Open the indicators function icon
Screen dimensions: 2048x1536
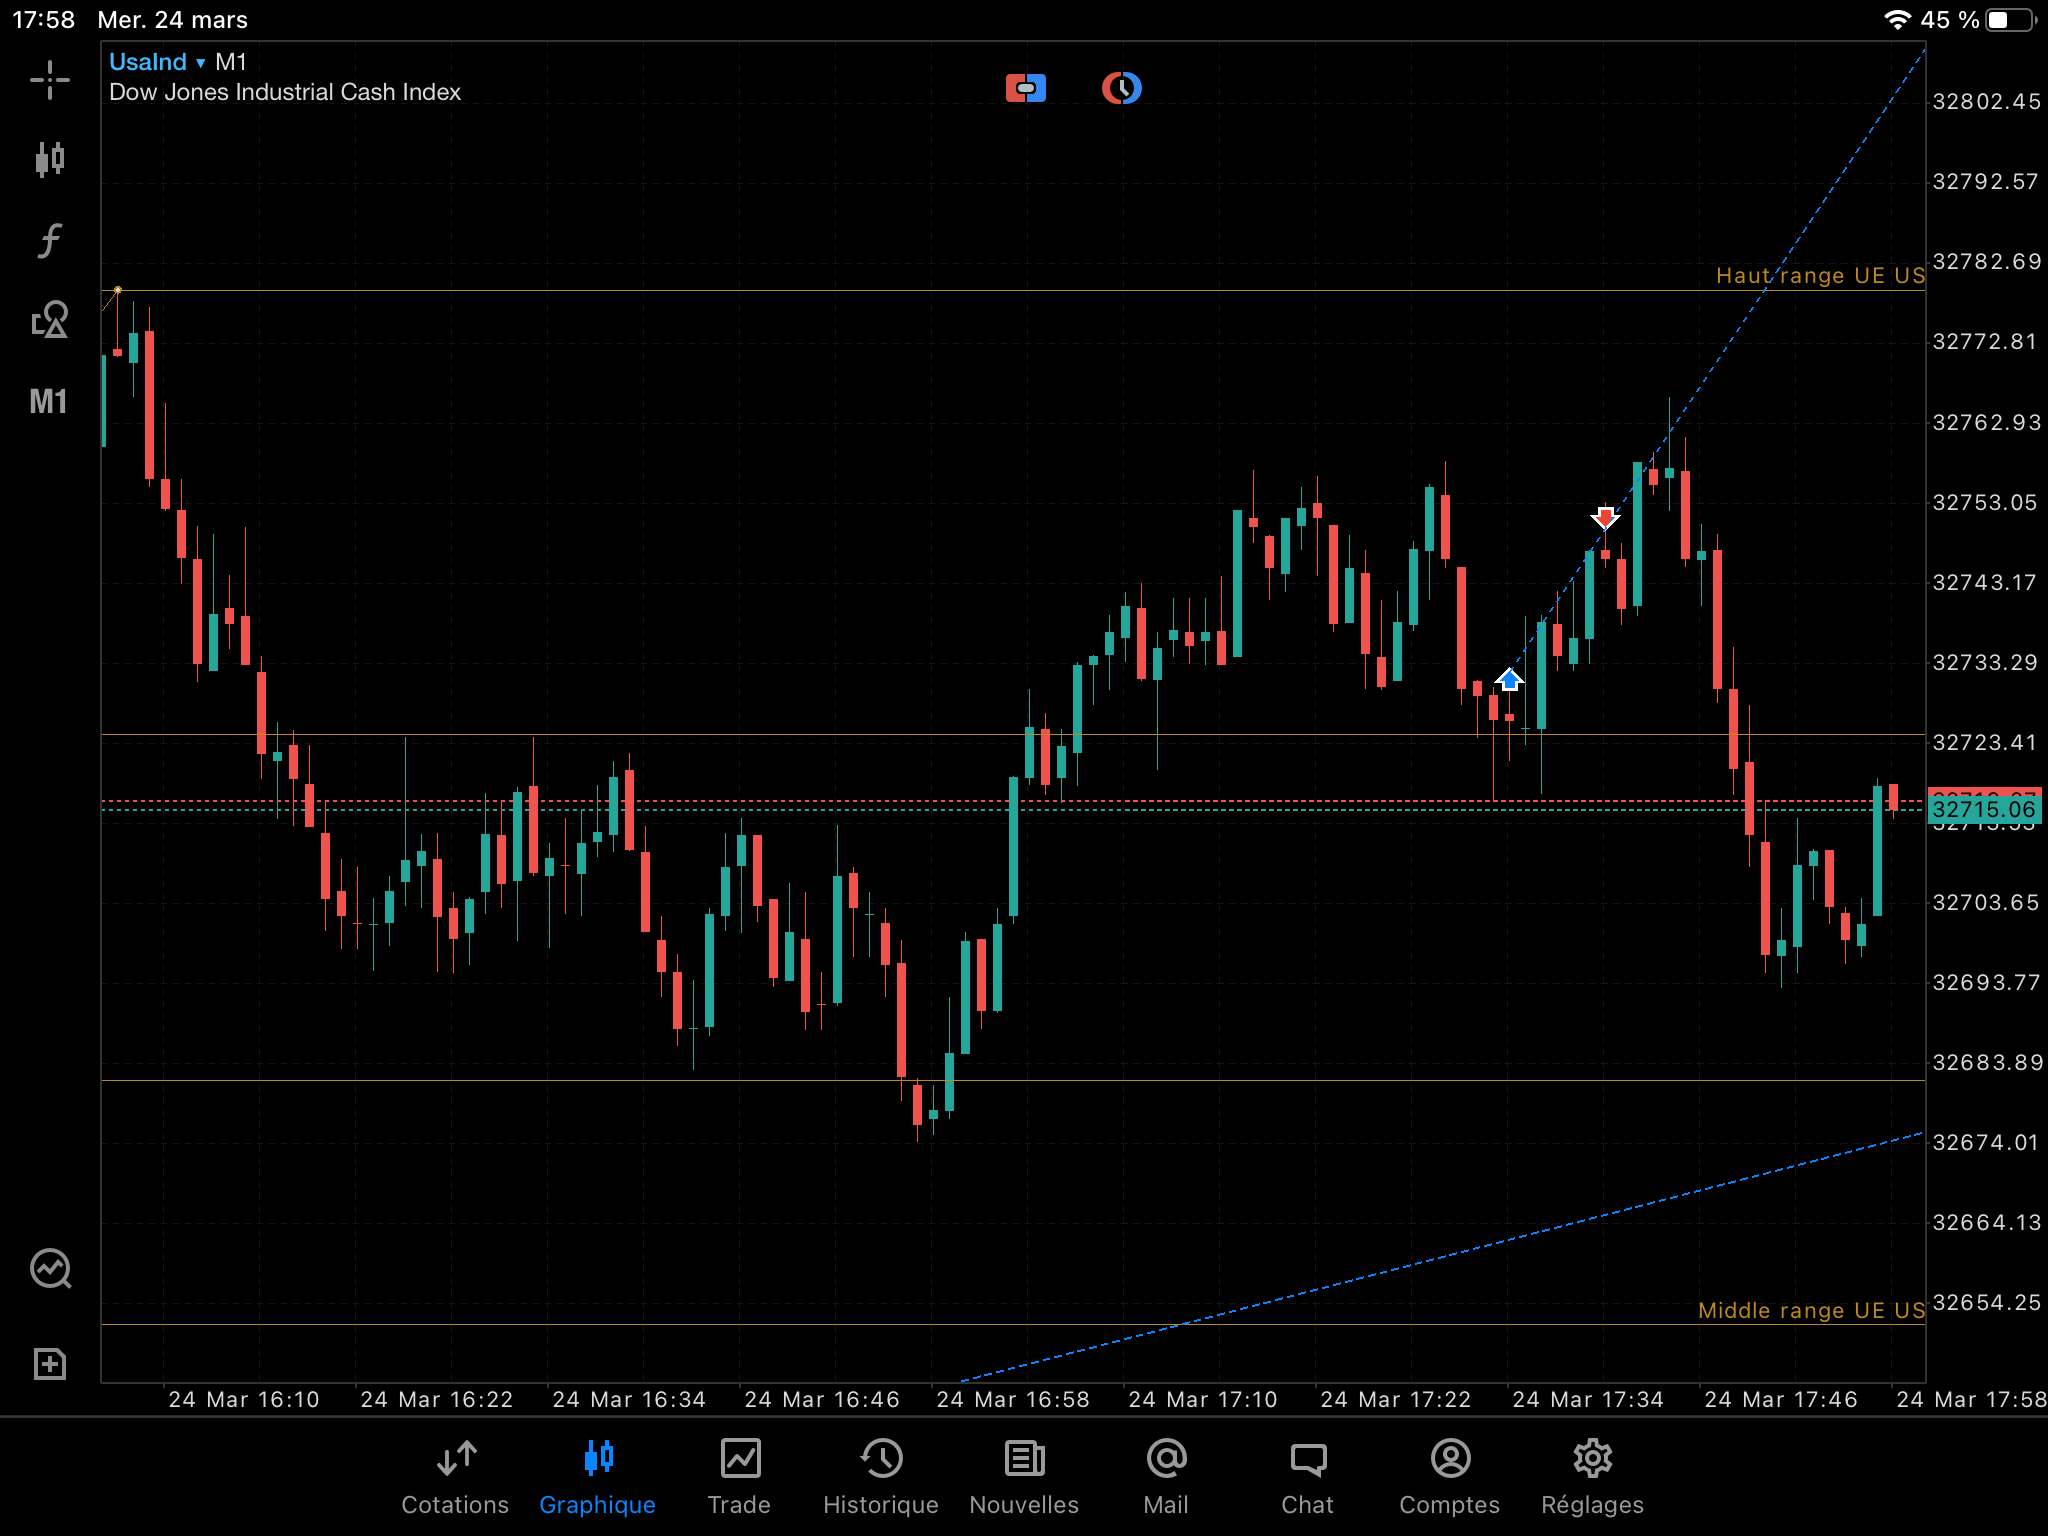coord(49,240)
